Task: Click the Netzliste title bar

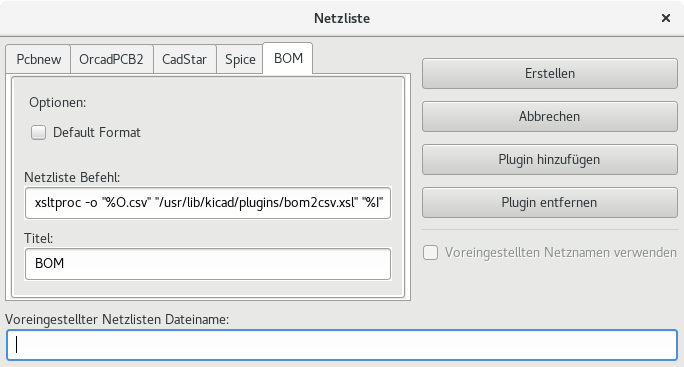Action: coord(342,18)
